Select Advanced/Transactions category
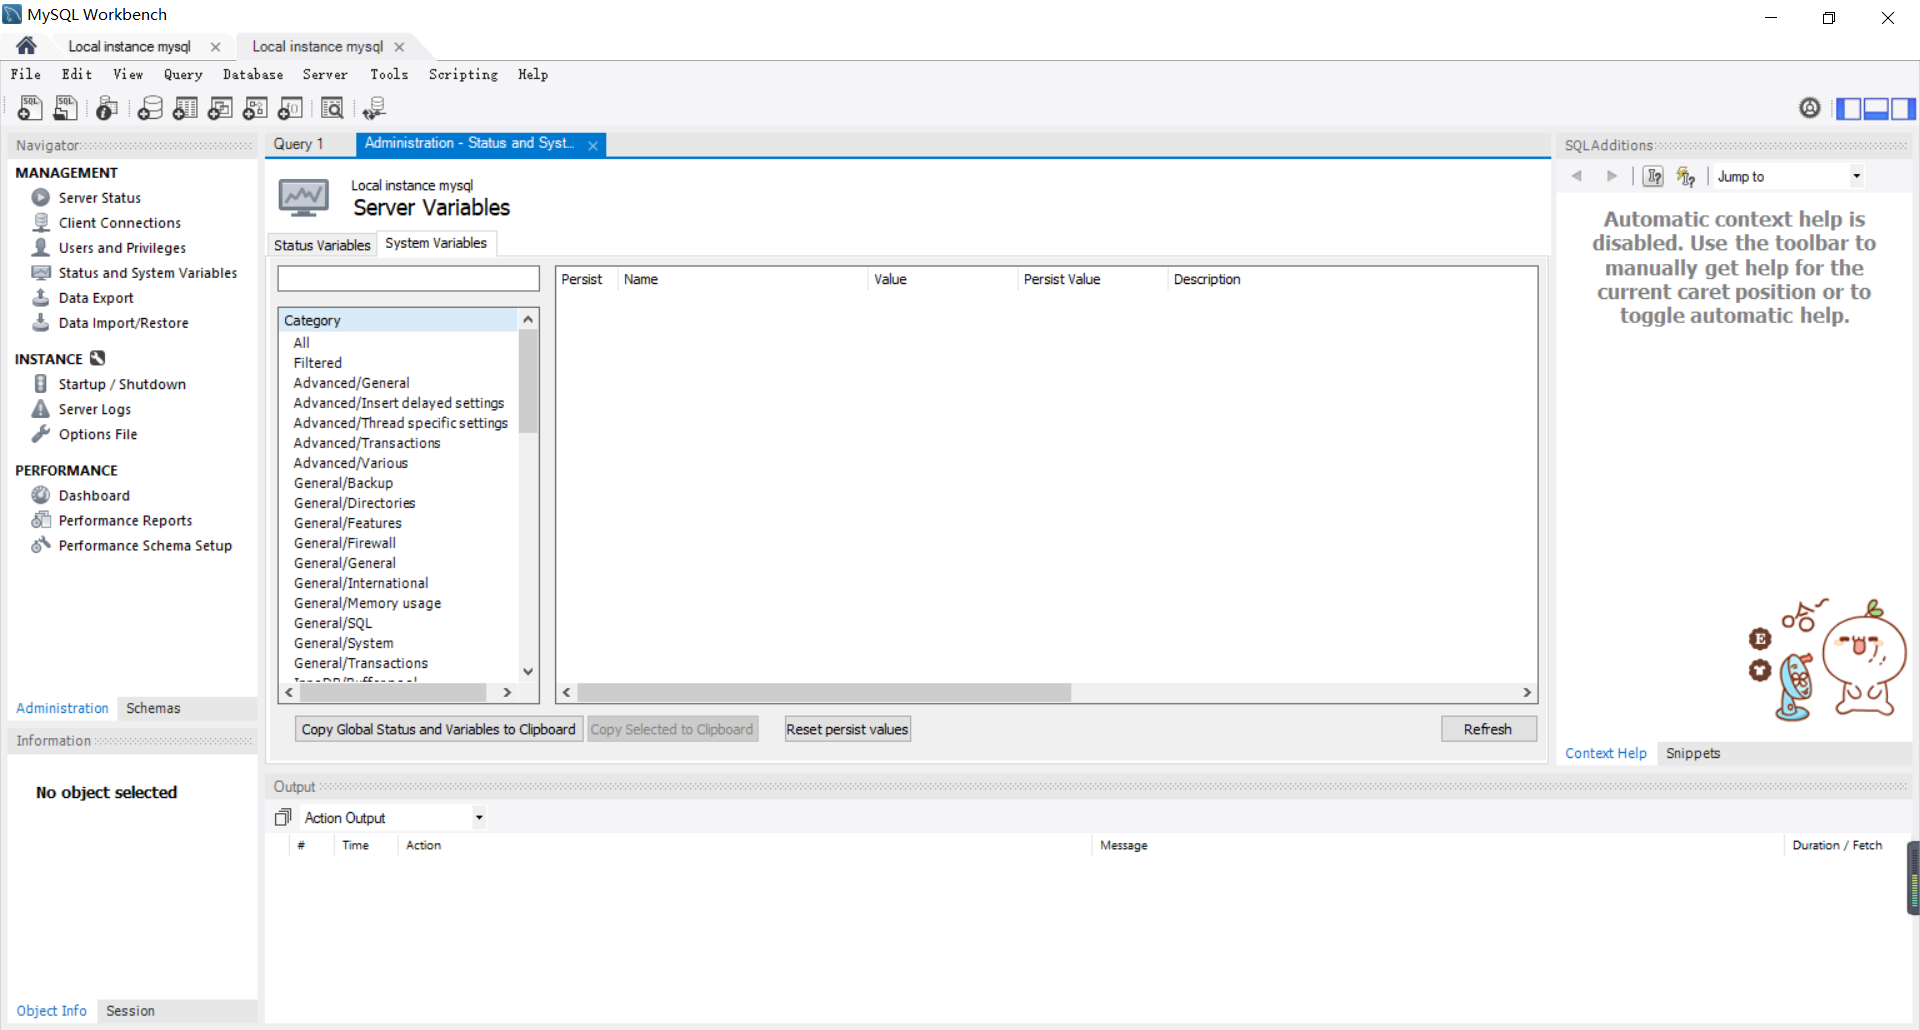This screenshot has width=1920, height=1030. [367, 443]
